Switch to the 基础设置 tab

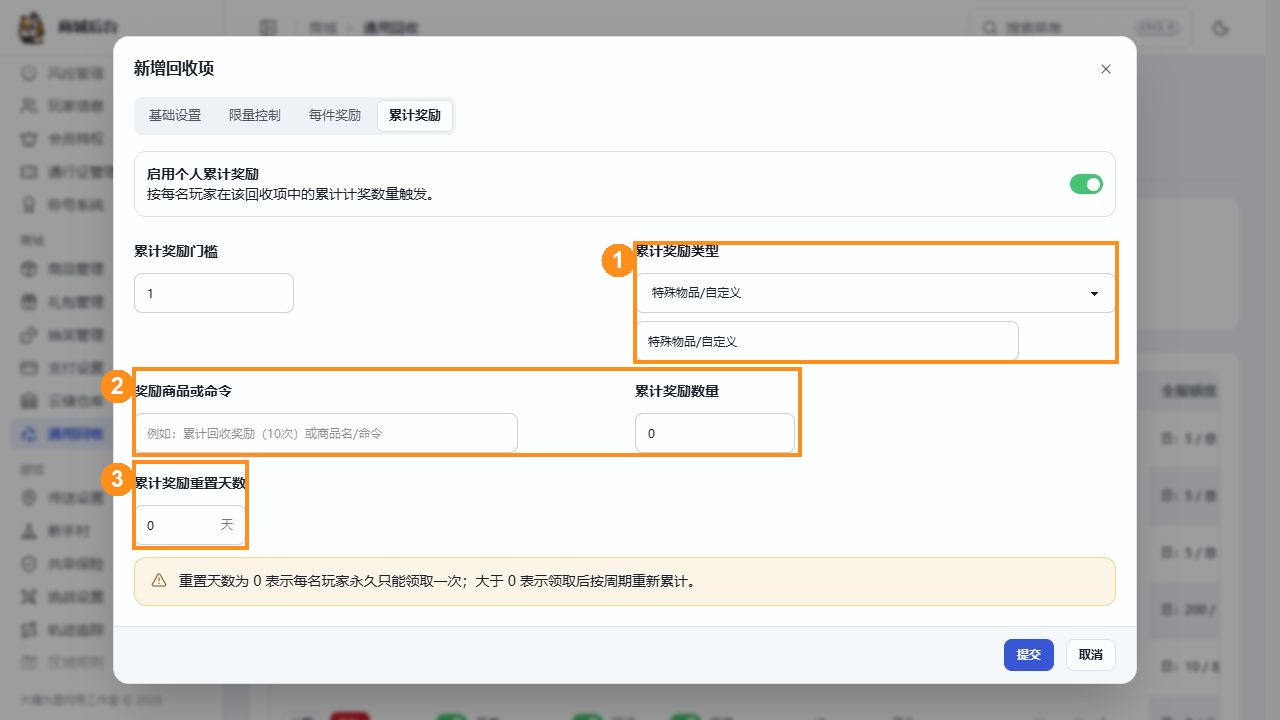click(x=175, y=115)
